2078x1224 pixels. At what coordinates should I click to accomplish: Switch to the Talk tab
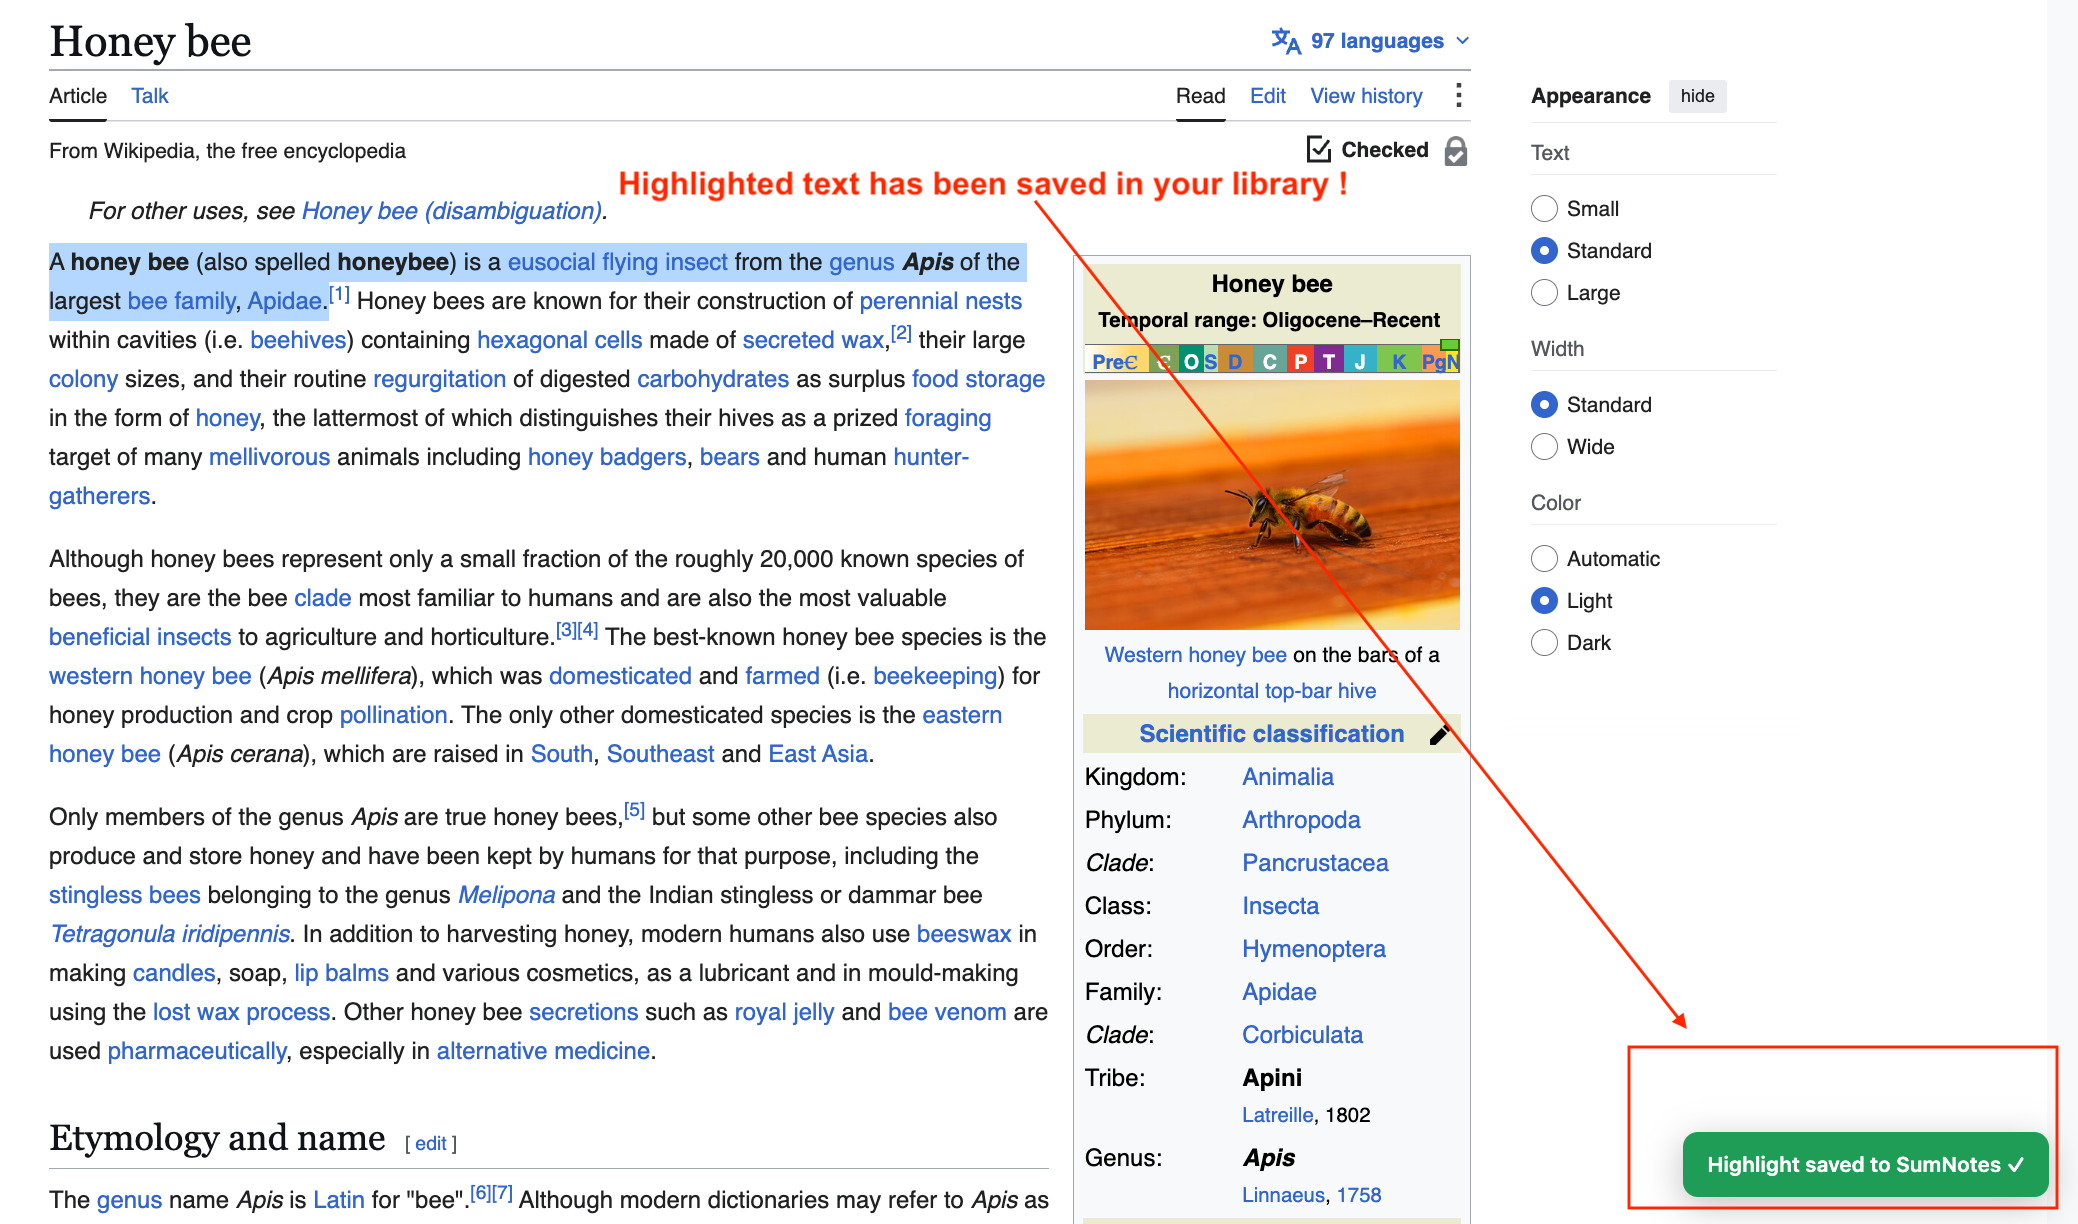pyautogui.click(x=150, y=96)
